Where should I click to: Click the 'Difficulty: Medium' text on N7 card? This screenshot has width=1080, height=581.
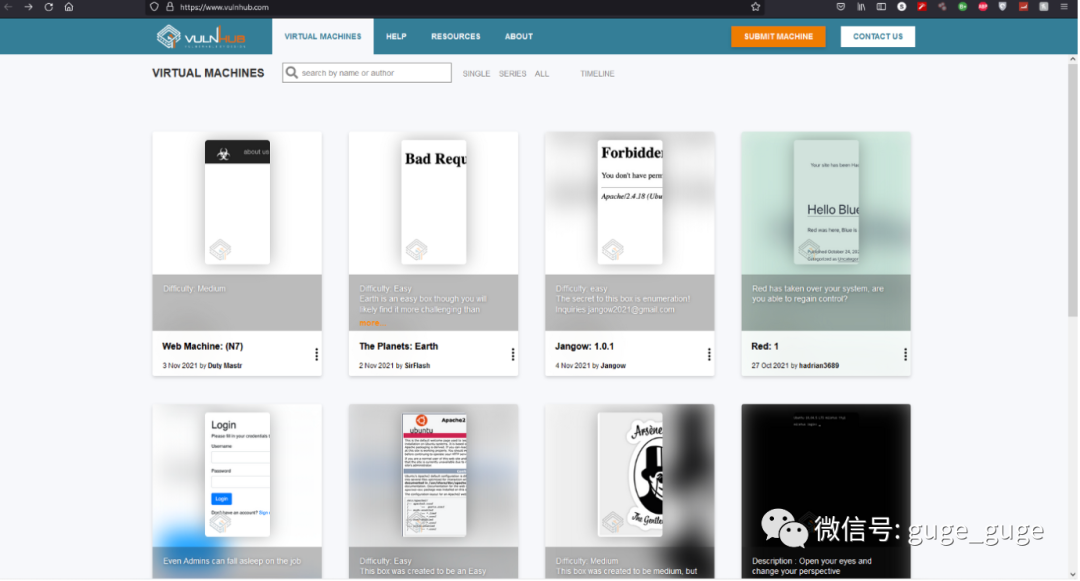(194, 288)
